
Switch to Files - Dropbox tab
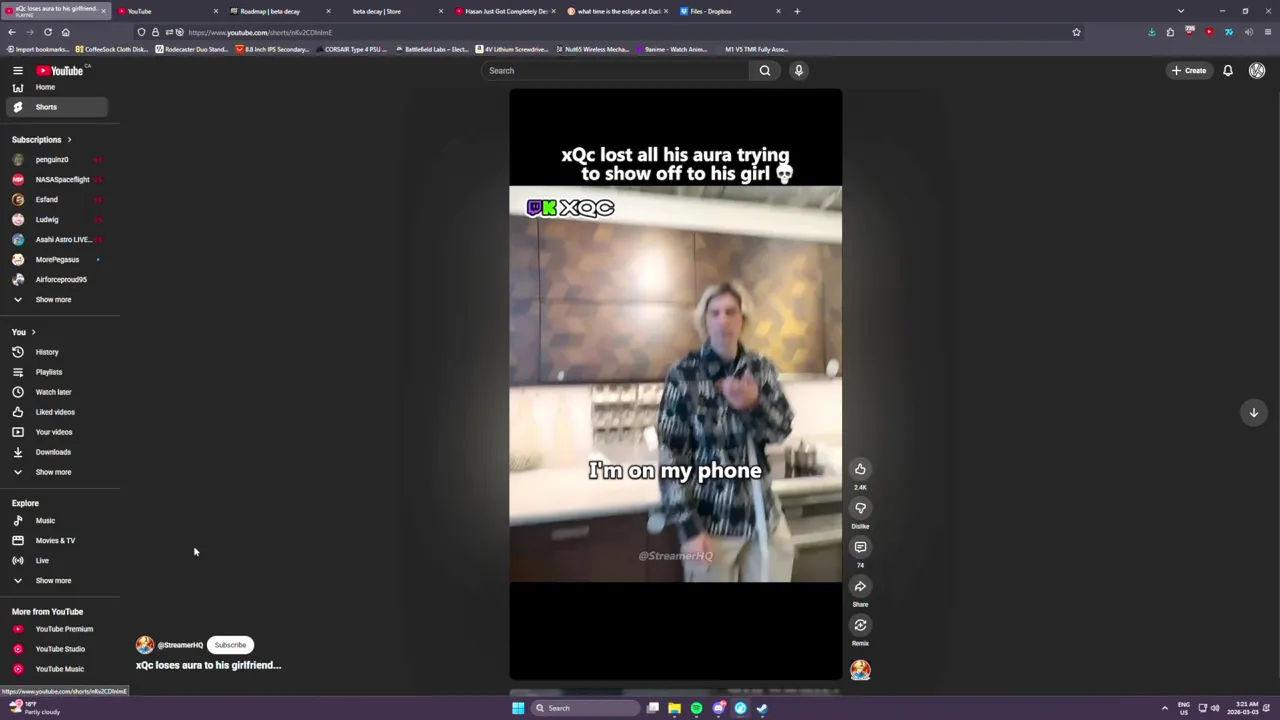(729, 11)
